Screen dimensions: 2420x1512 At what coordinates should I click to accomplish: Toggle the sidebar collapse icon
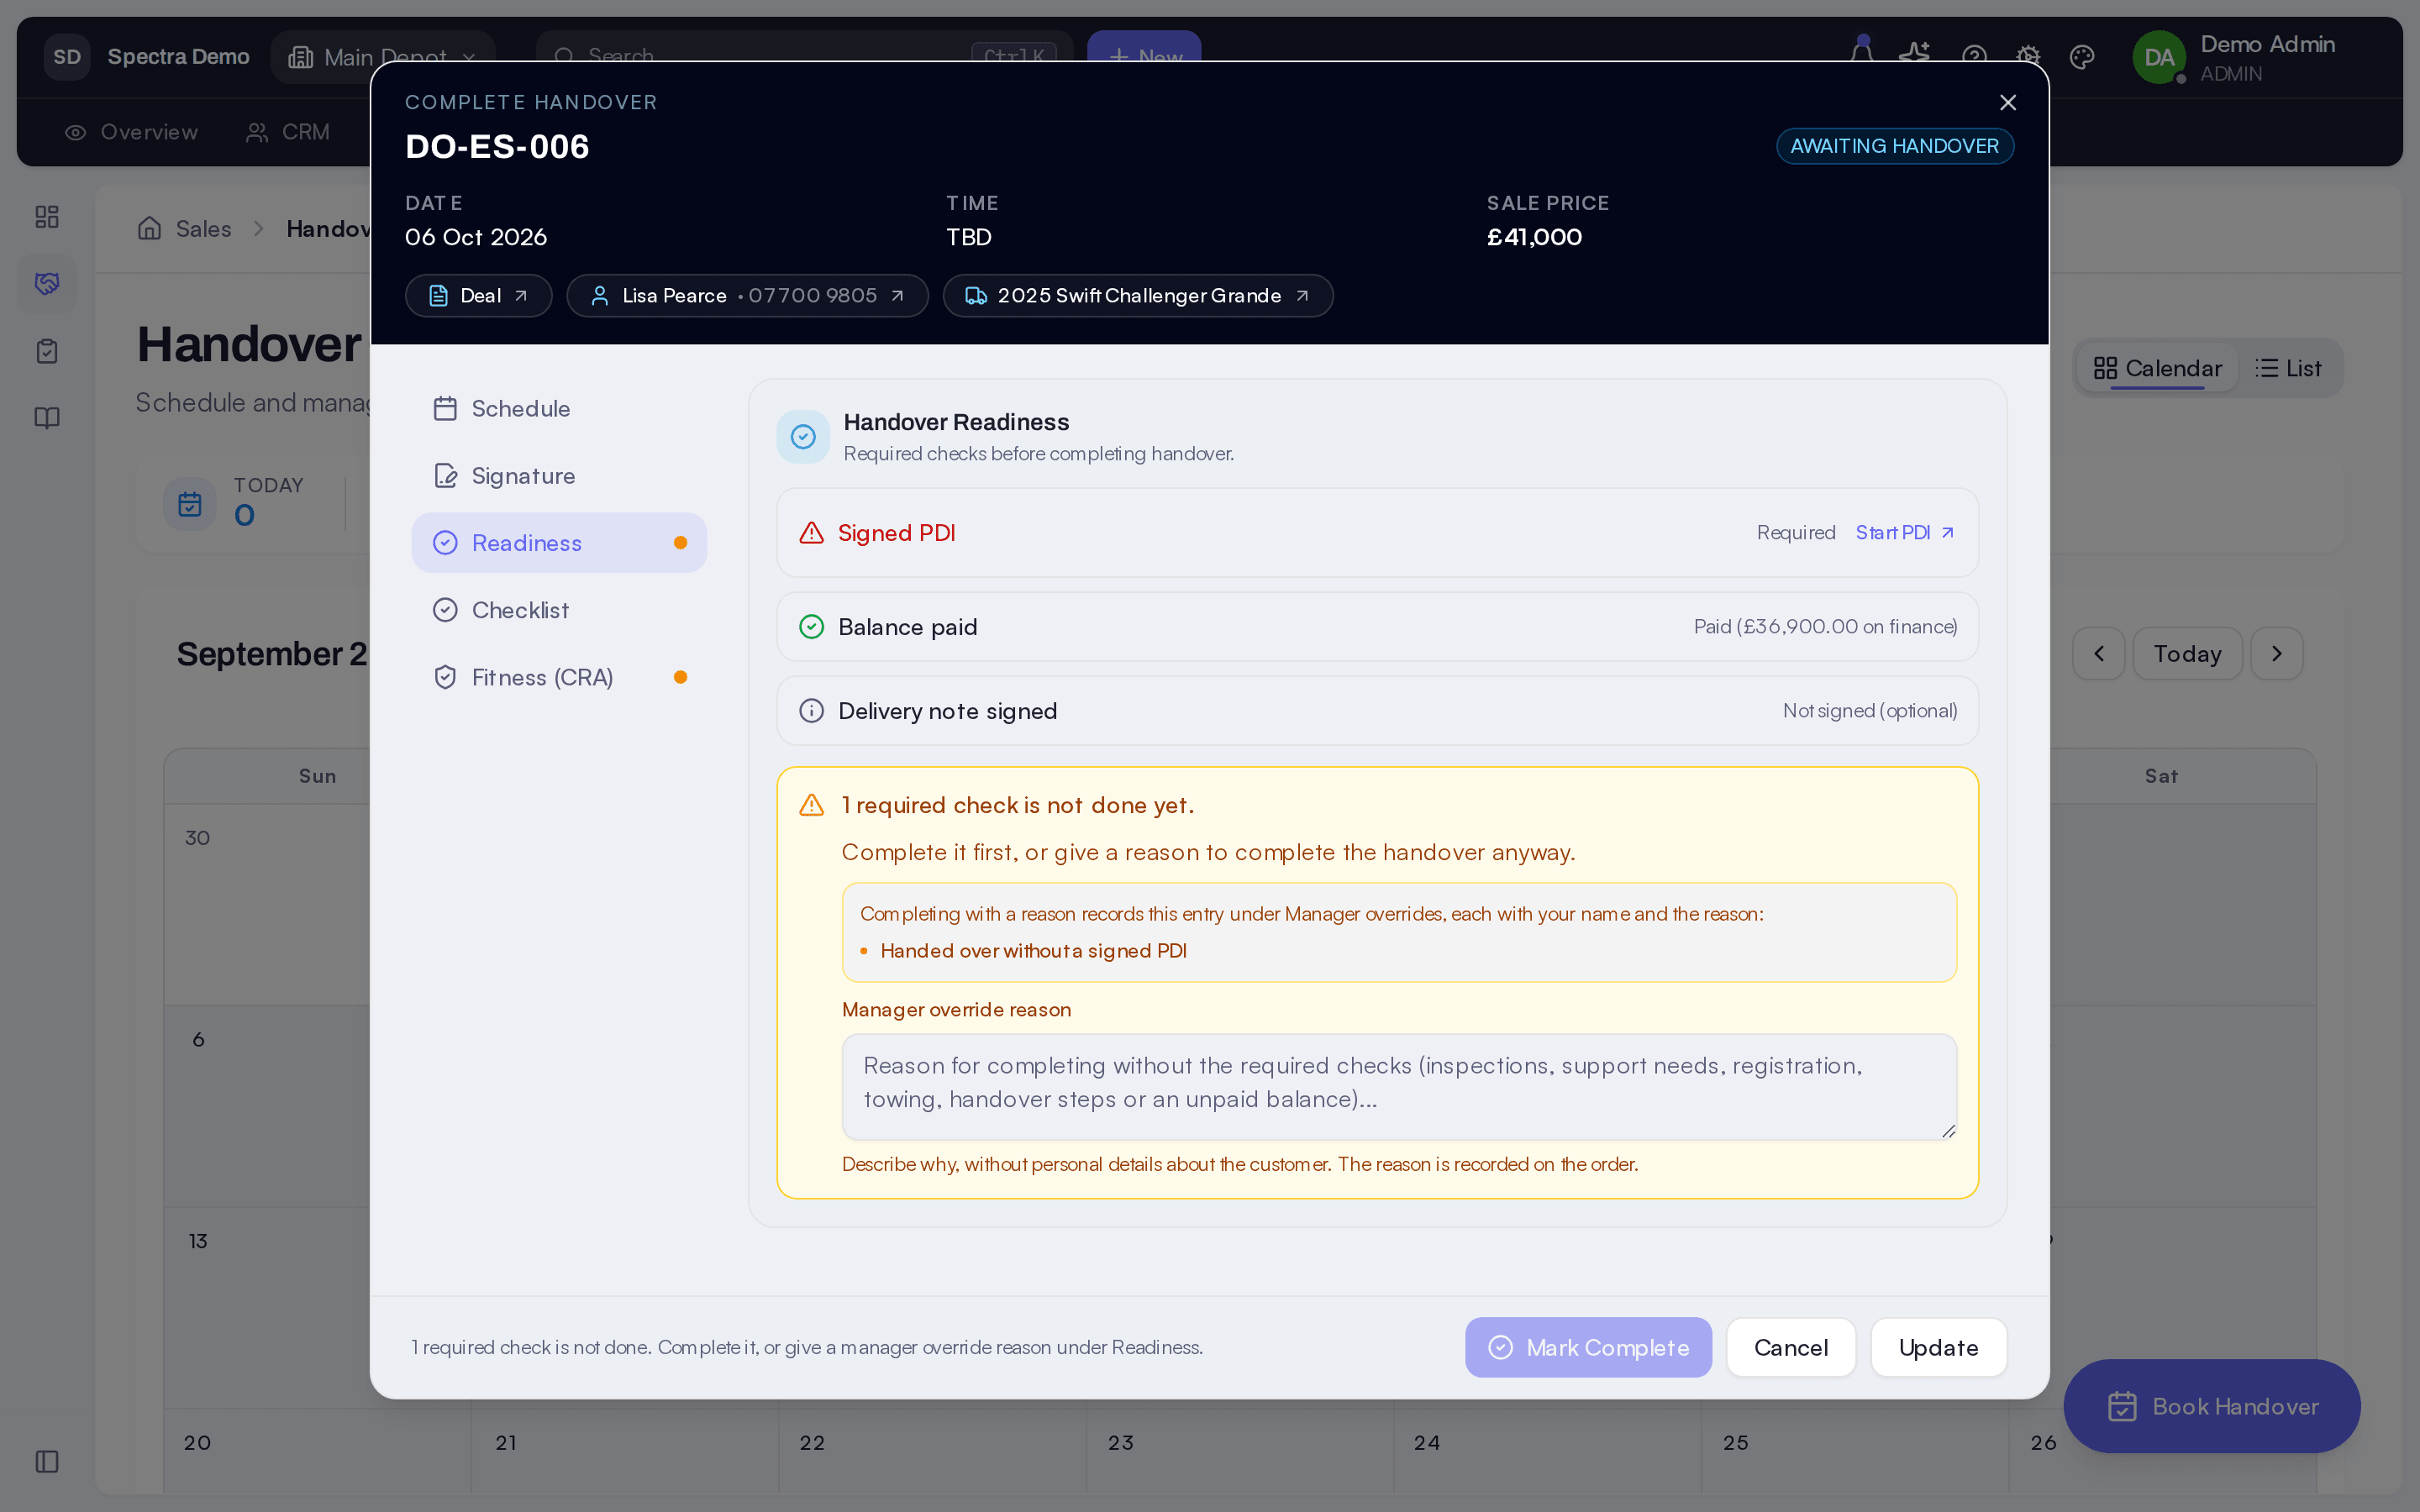tap(47, 1461)
